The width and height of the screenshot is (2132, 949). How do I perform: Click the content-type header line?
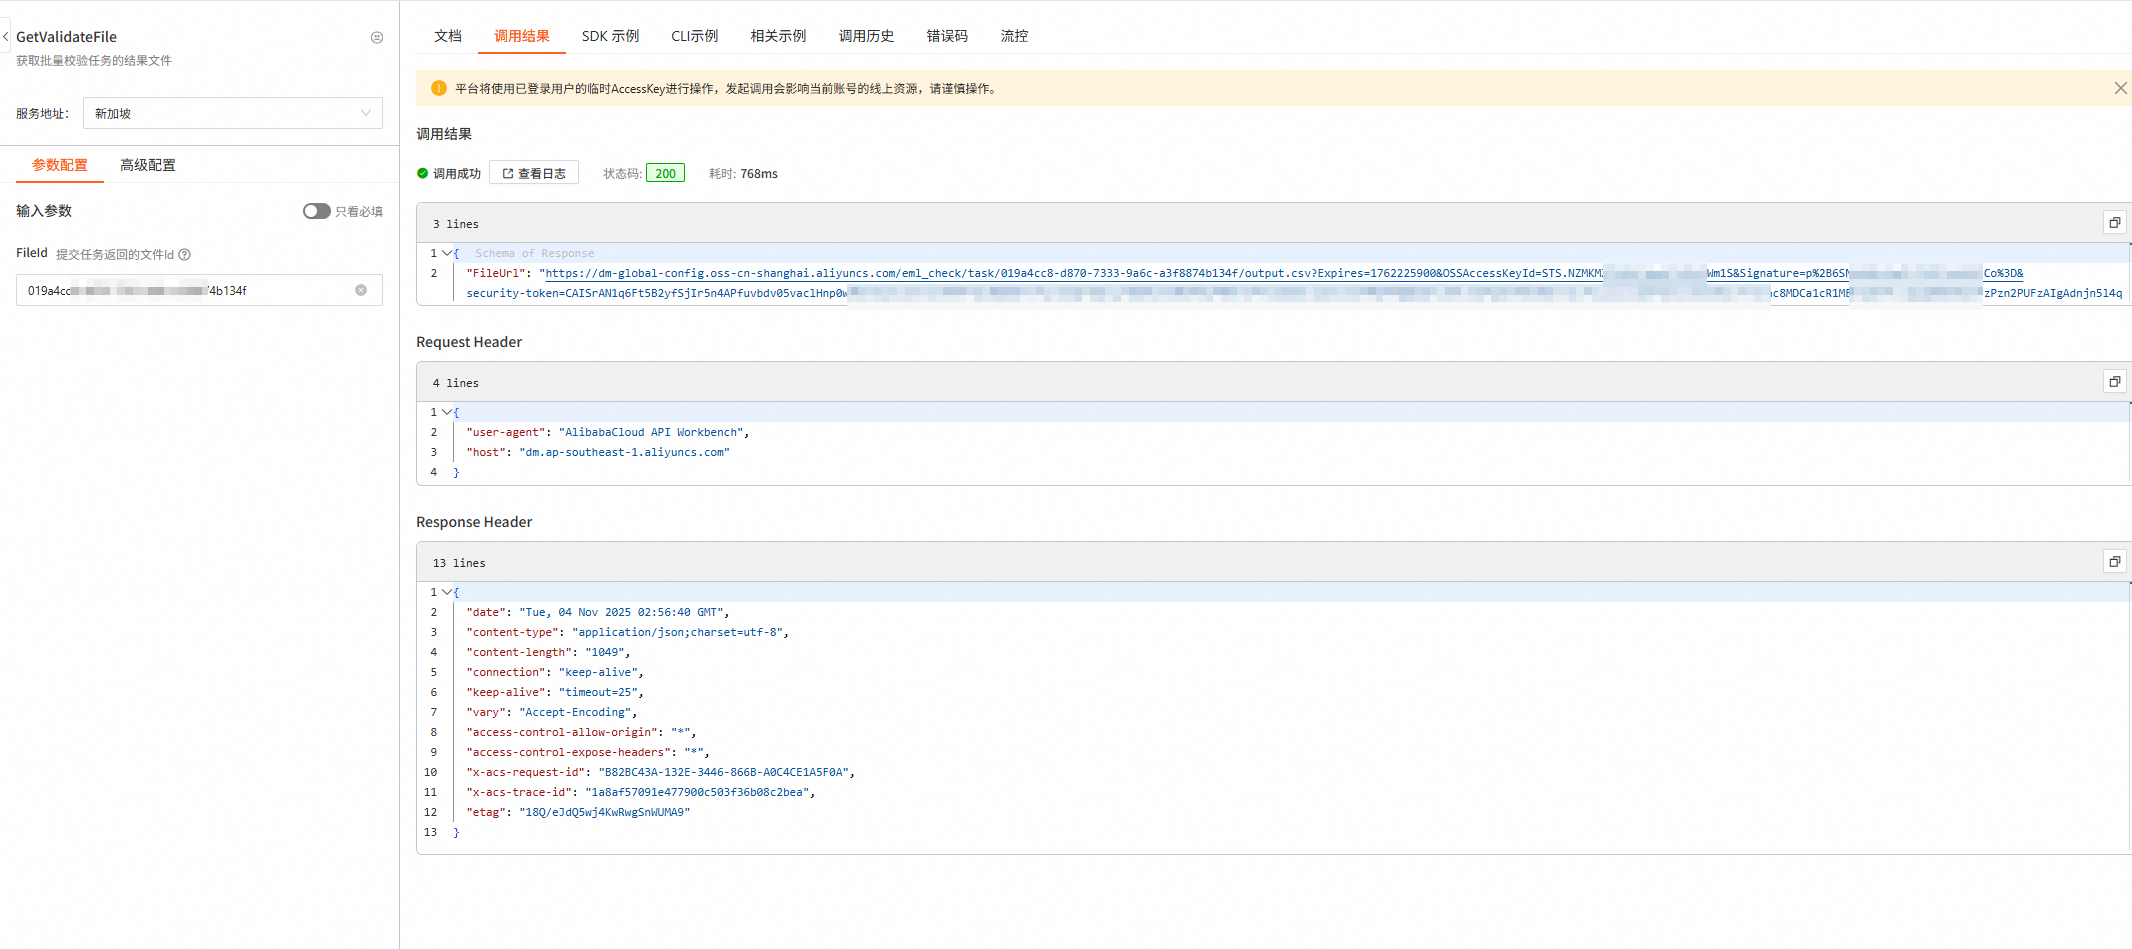(x=628, y=632)
